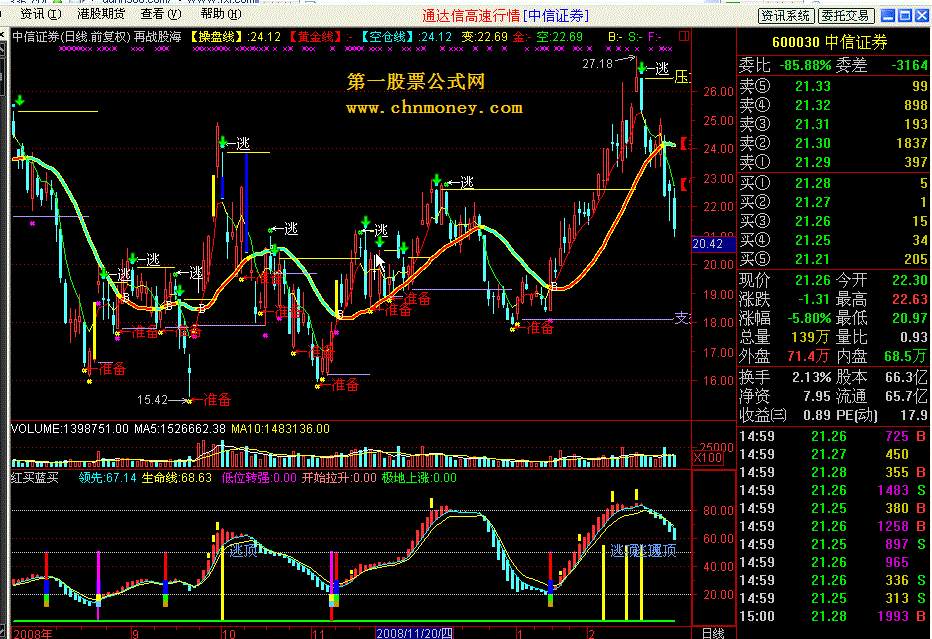The width and height of the screenshot is (932, 639).
Task: Click the 内盘 68.5万 value
Action: click(x=906, y=356)
